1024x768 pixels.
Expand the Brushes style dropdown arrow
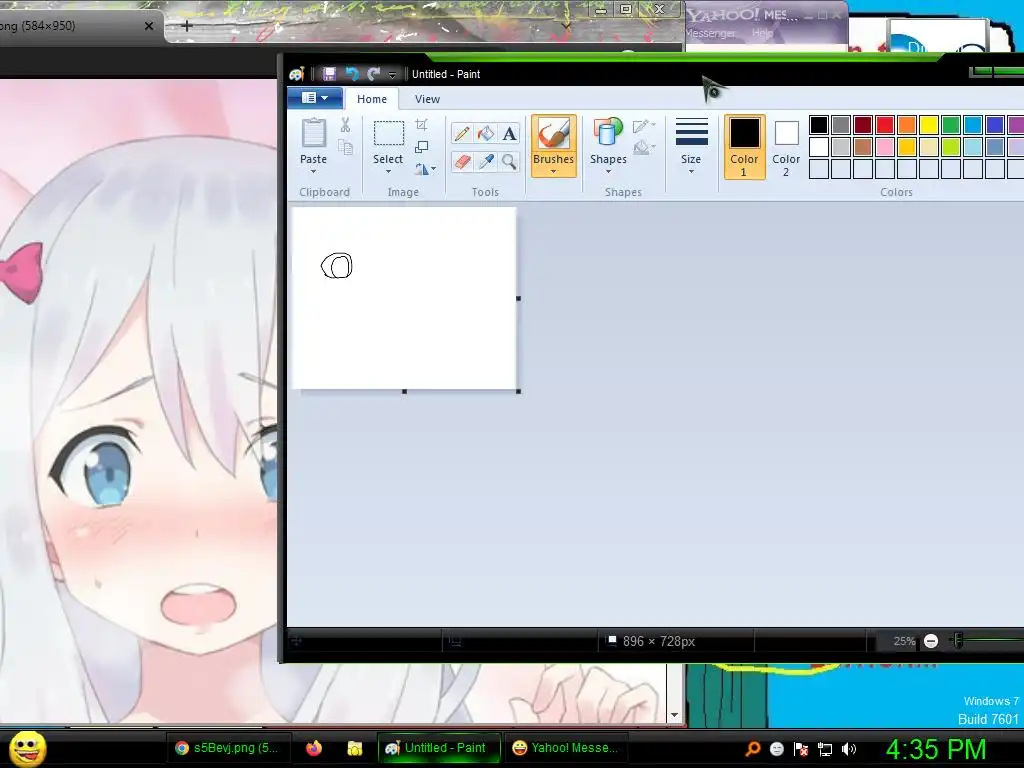(x=554, y=172)
